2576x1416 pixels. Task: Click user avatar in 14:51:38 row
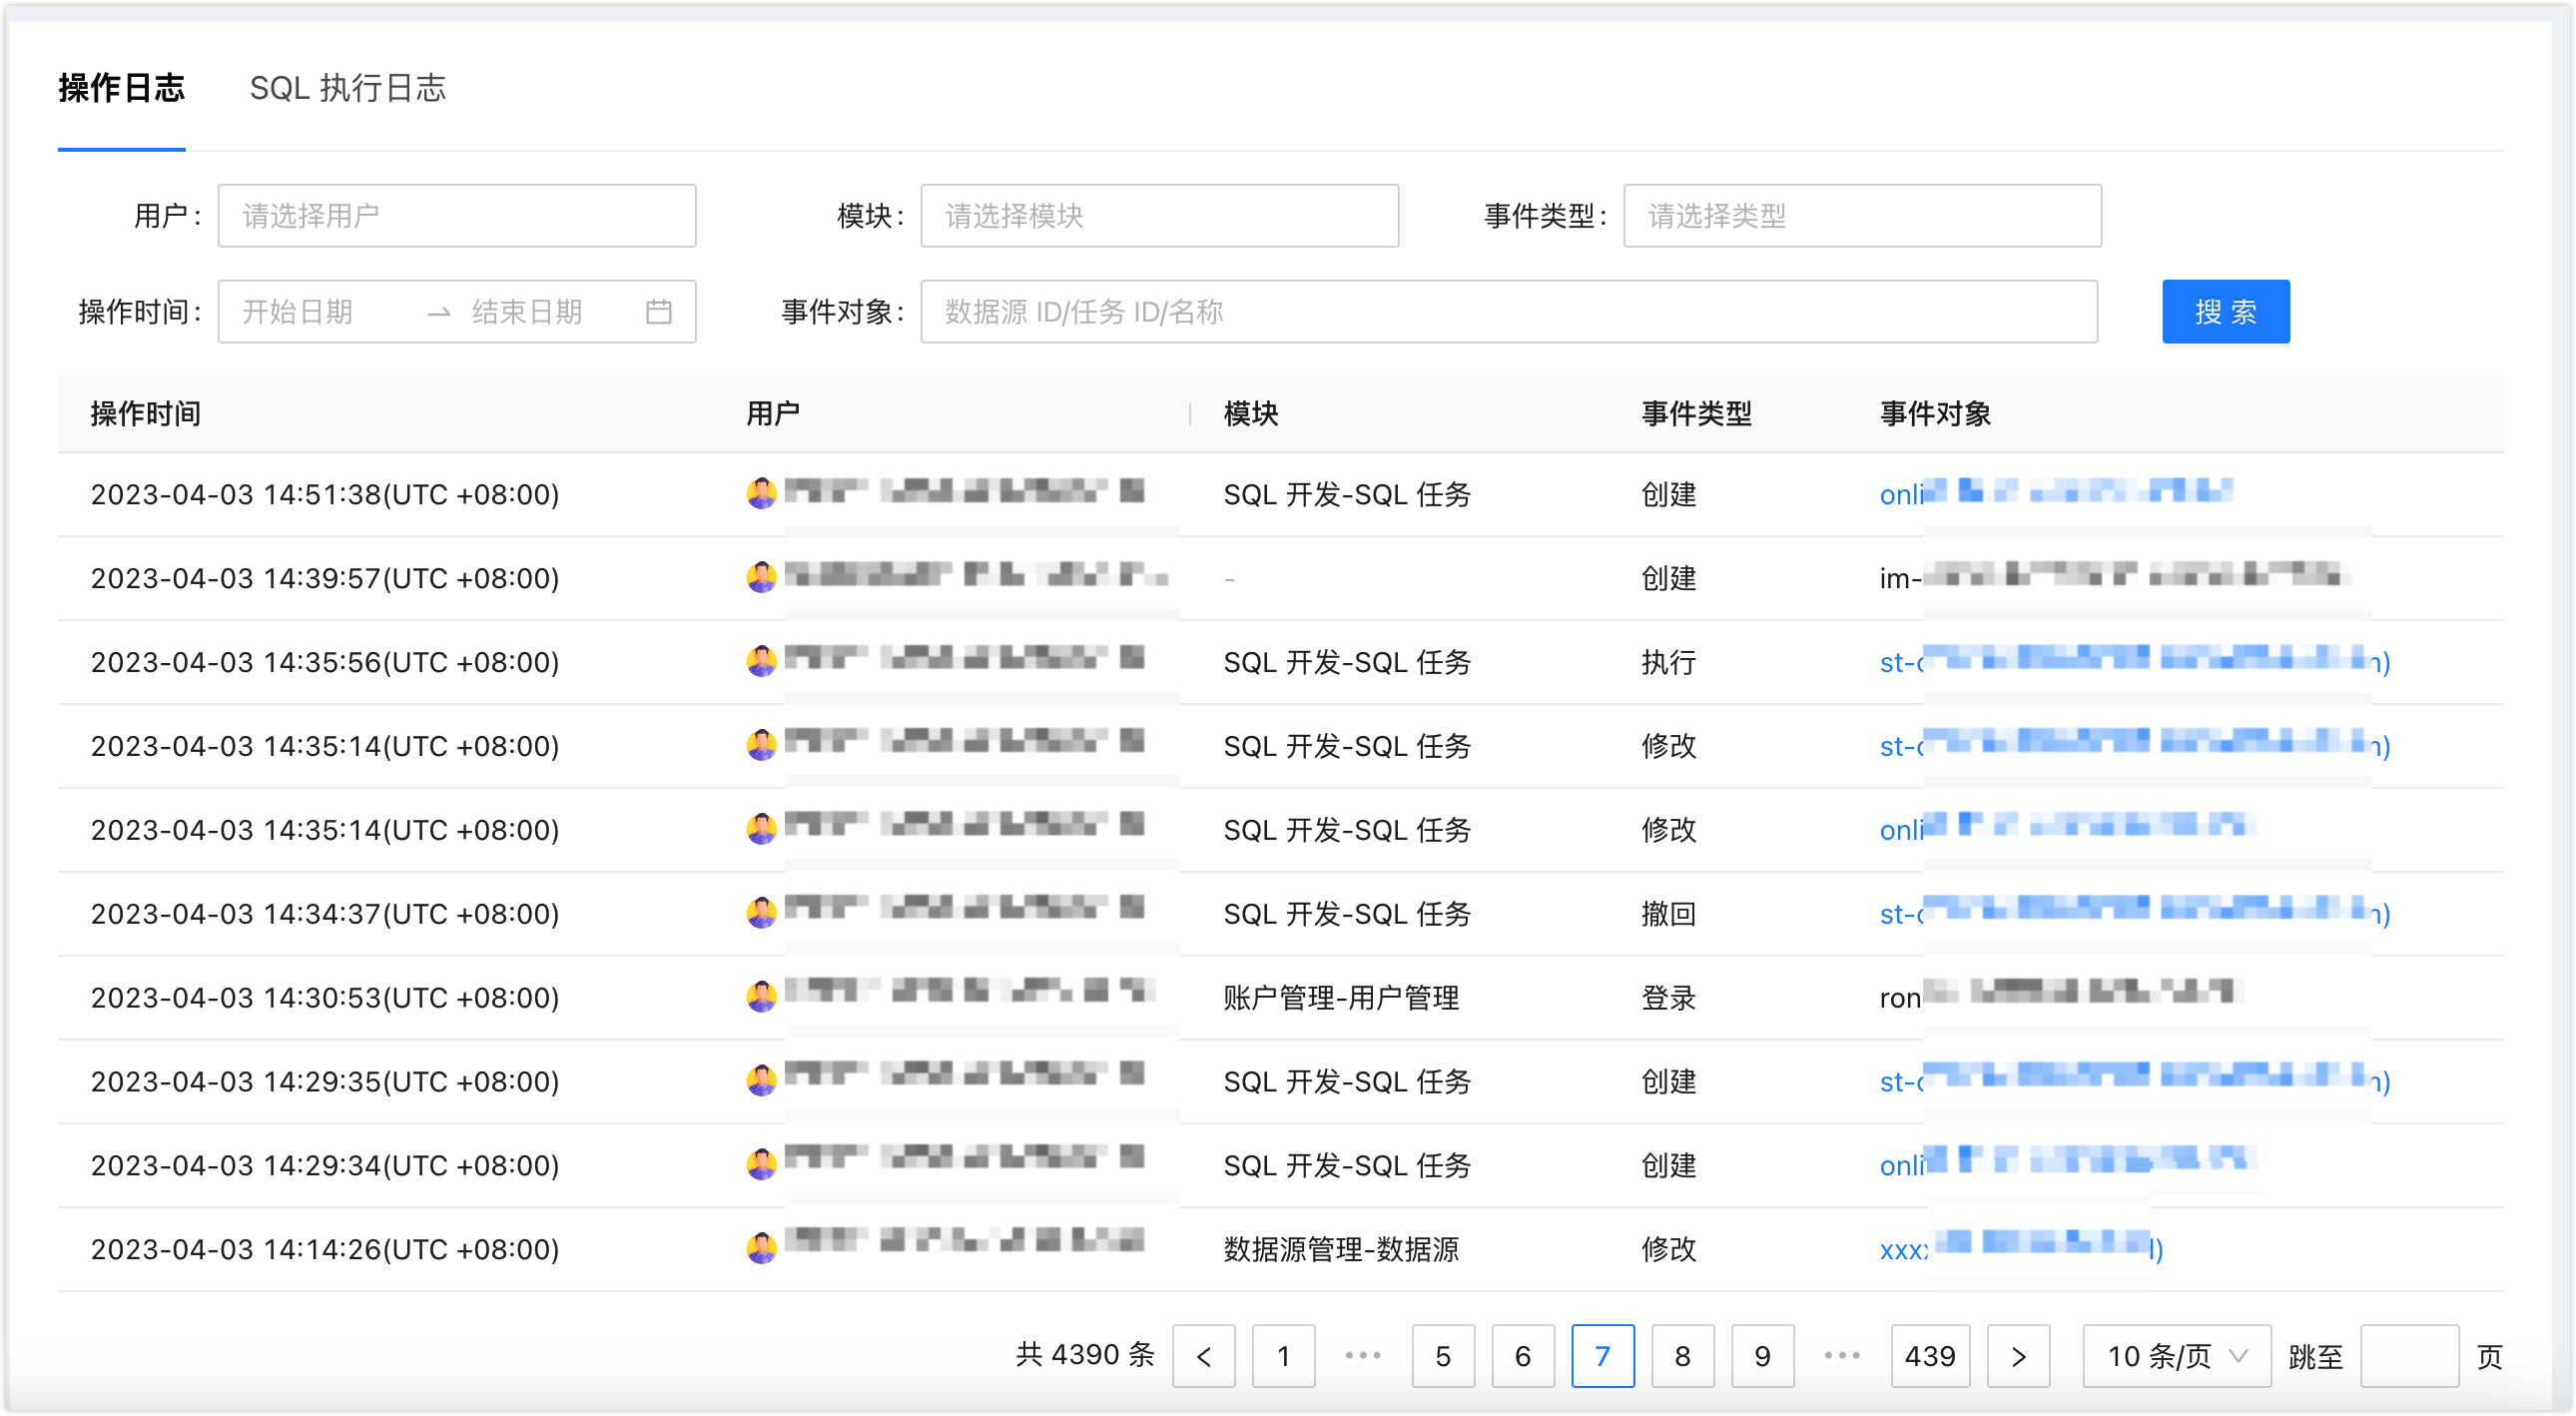pyautogui.click(x=761, y=493)
